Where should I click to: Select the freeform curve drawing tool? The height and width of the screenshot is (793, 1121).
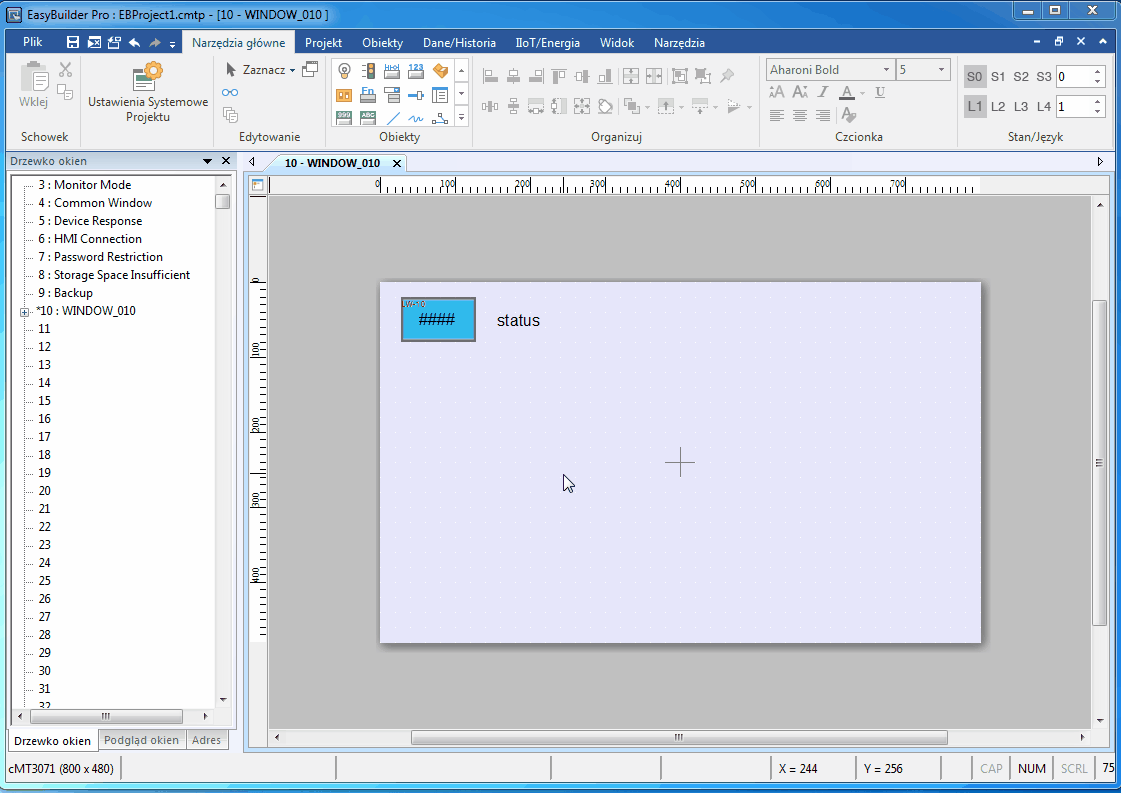pyautogui.click(x=416, y=117)
